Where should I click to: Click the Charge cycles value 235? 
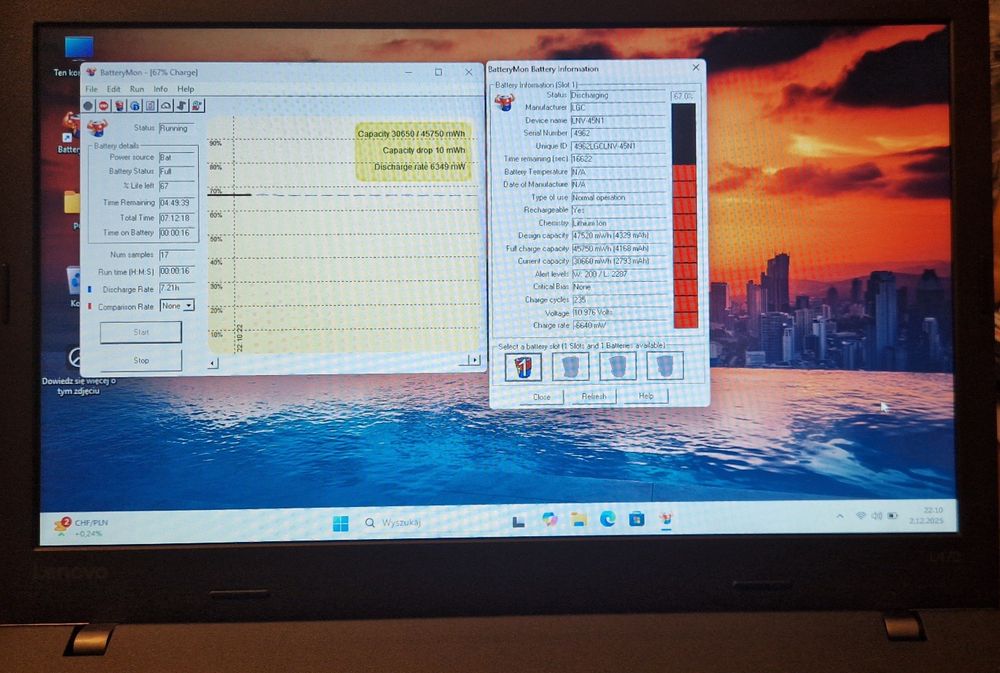click(x=619, y=299)
